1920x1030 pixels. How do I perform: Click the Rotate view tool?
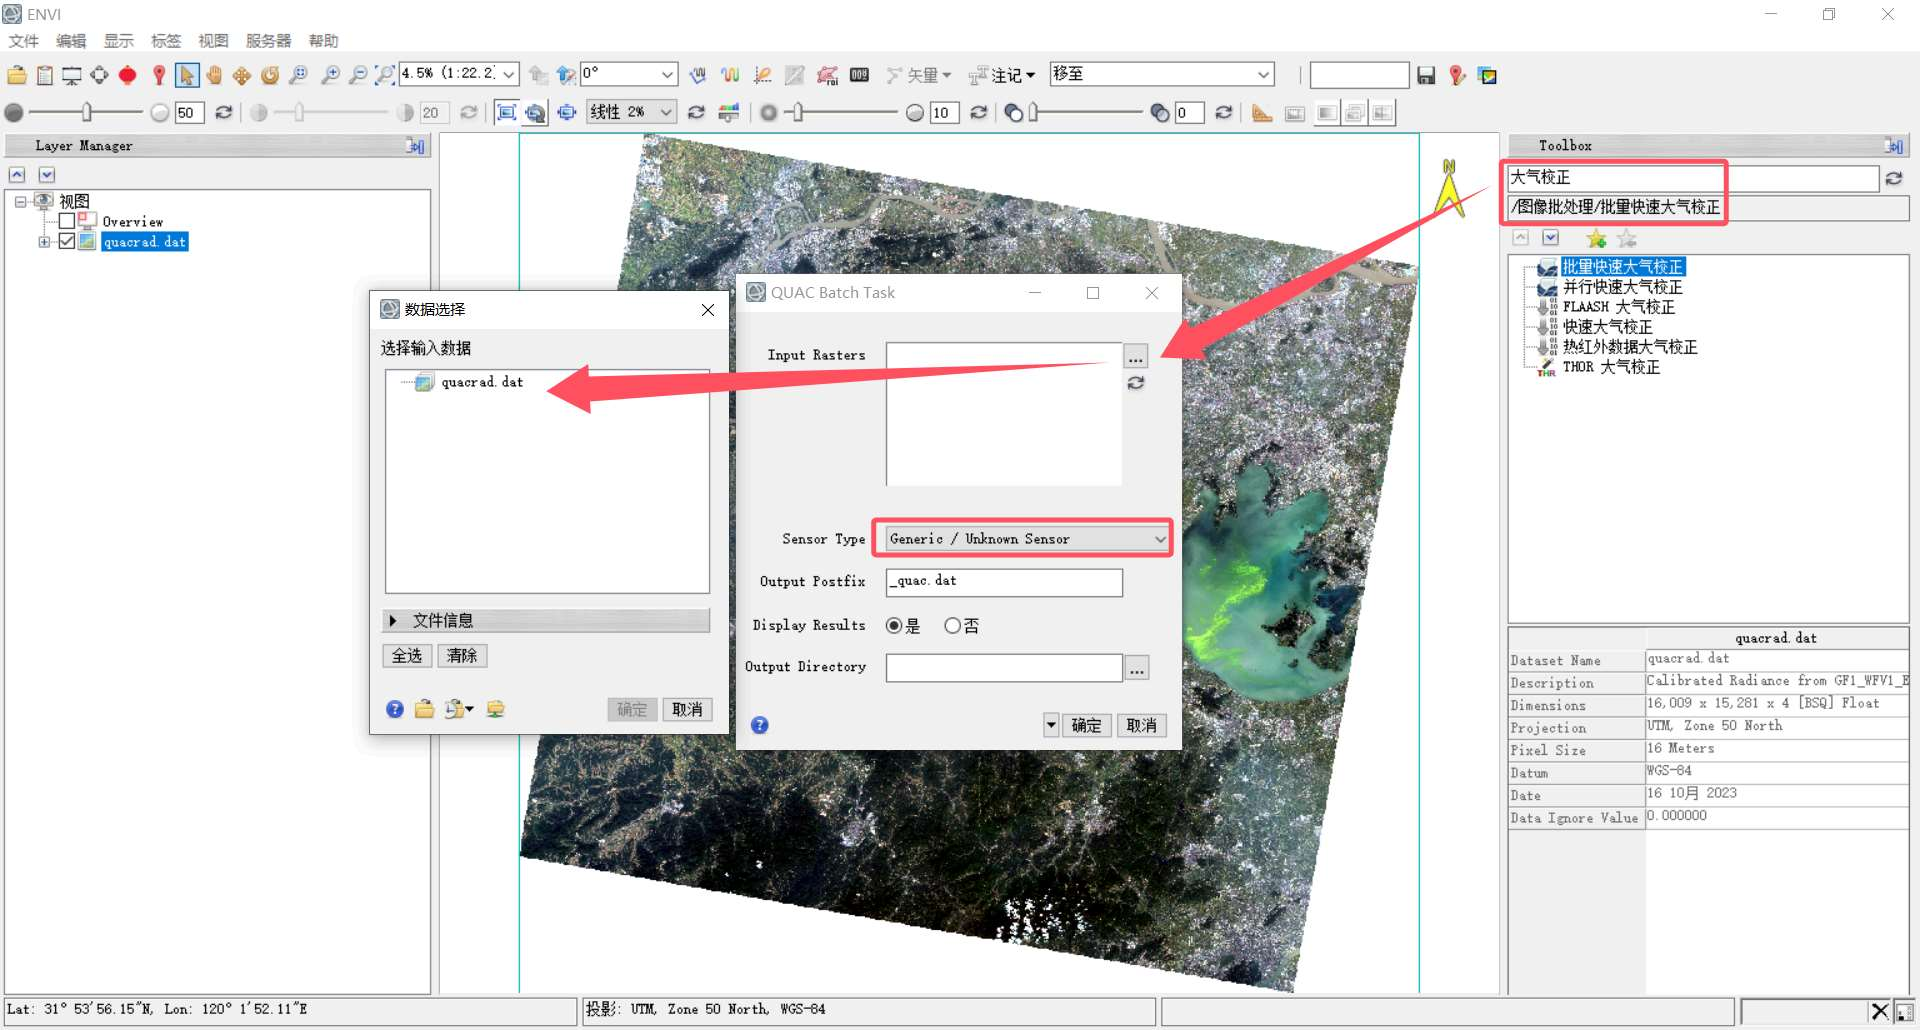[x=270, y=75]
